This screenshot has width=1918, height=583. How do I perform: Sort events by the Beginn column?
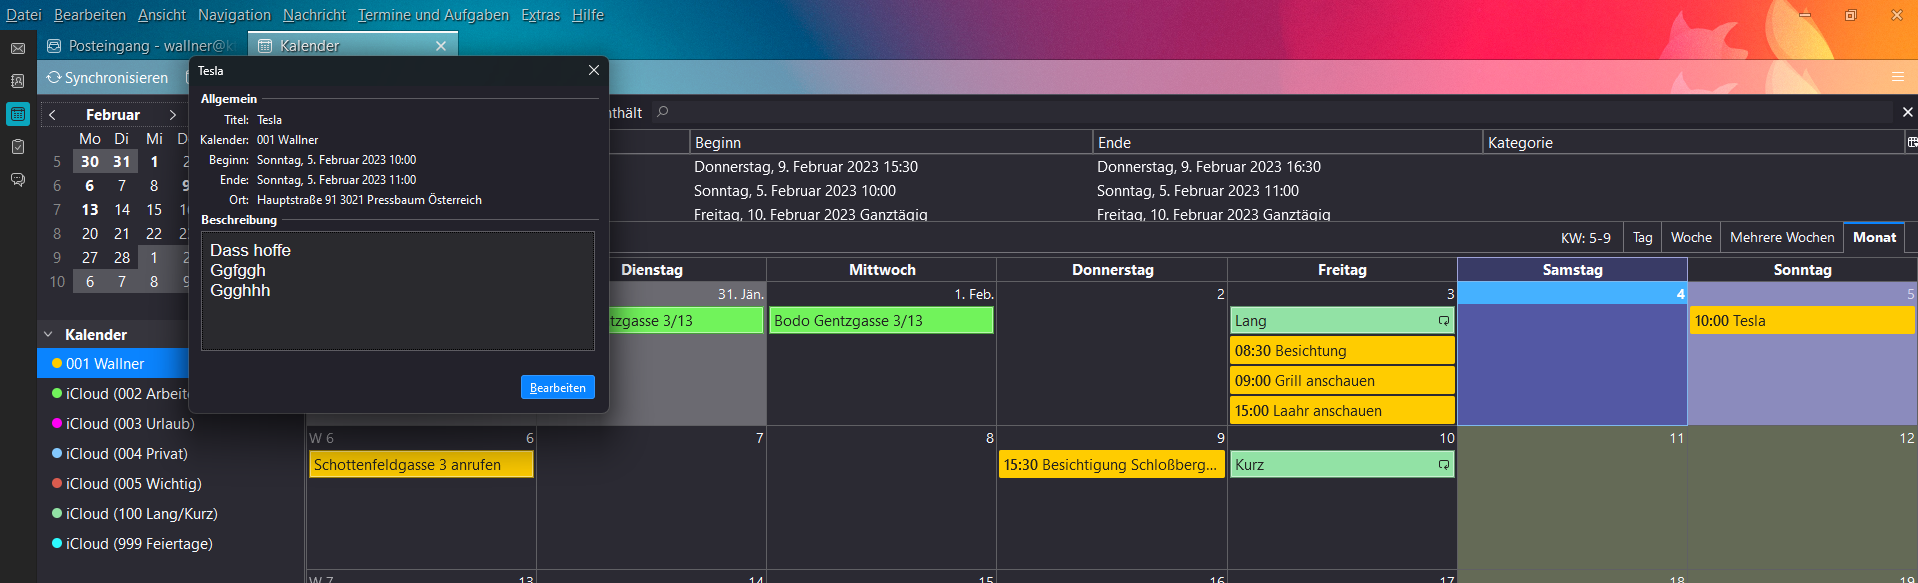tap(890, 142)
